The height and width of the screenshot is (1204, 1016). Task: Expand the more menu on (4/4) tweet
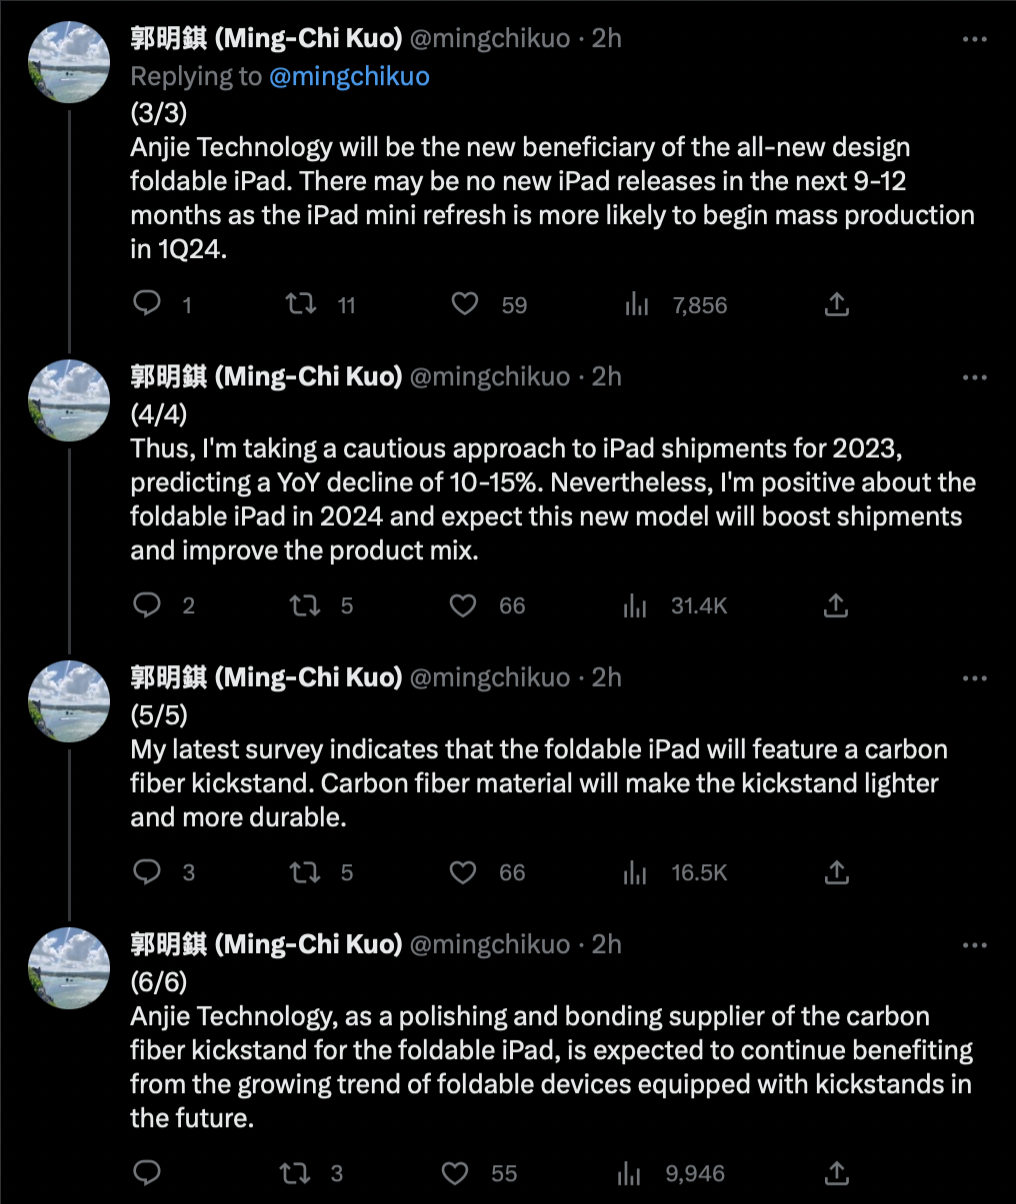[x=974, y=378]
